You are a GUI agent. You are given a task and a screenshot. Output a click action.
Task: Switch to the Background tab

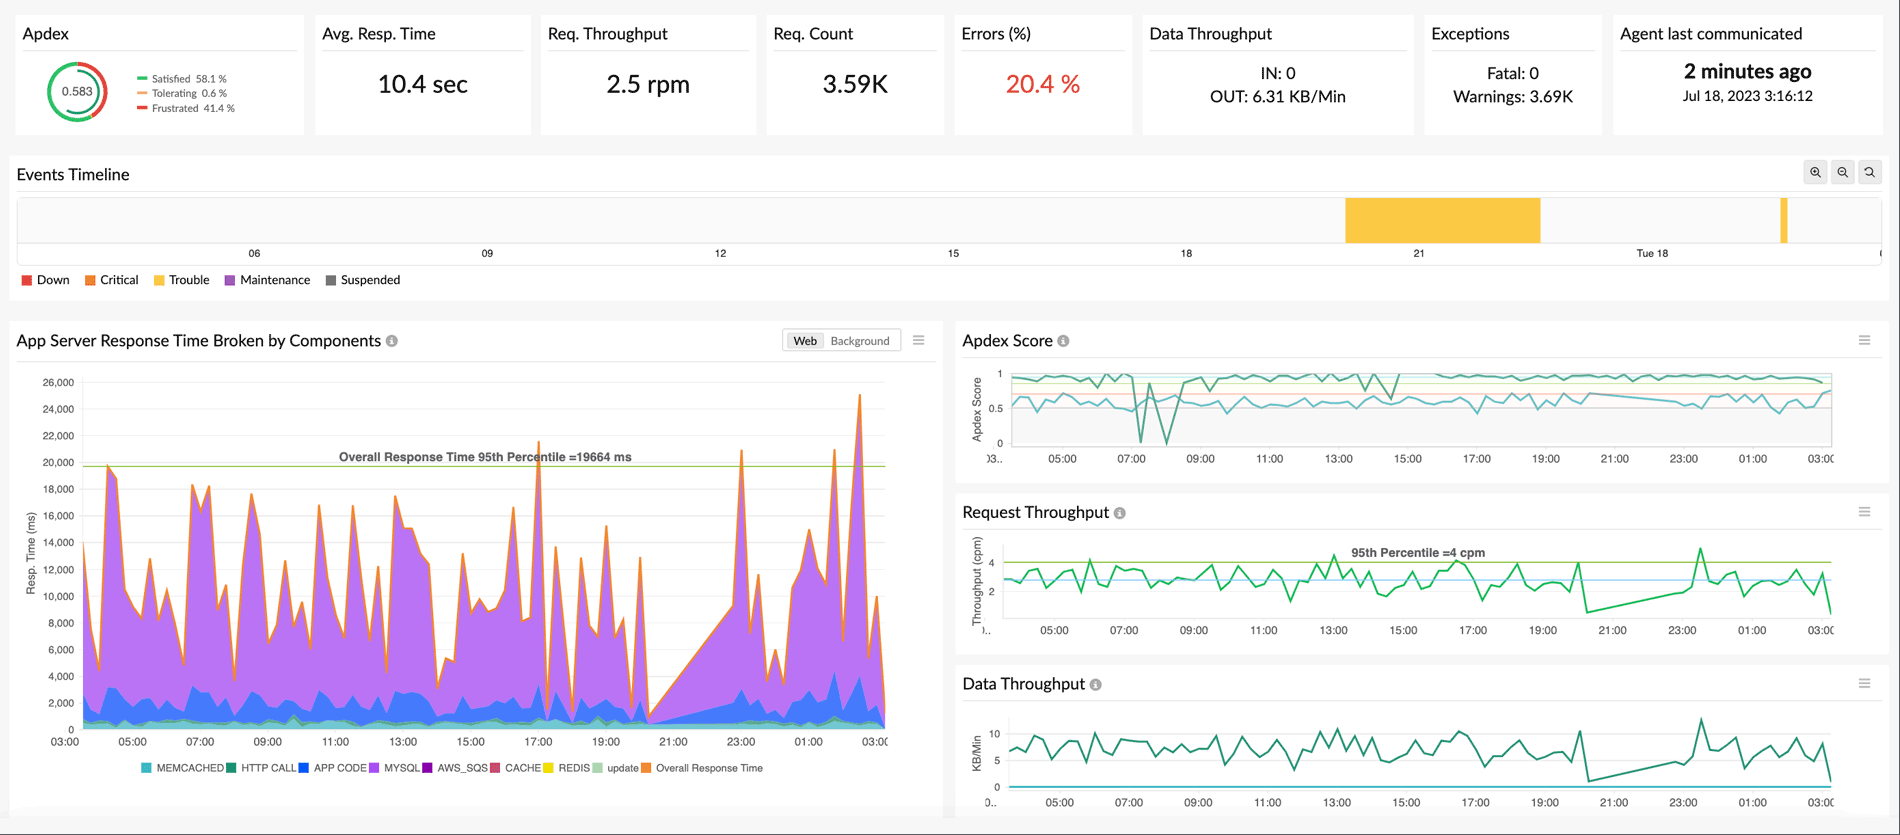859,341
